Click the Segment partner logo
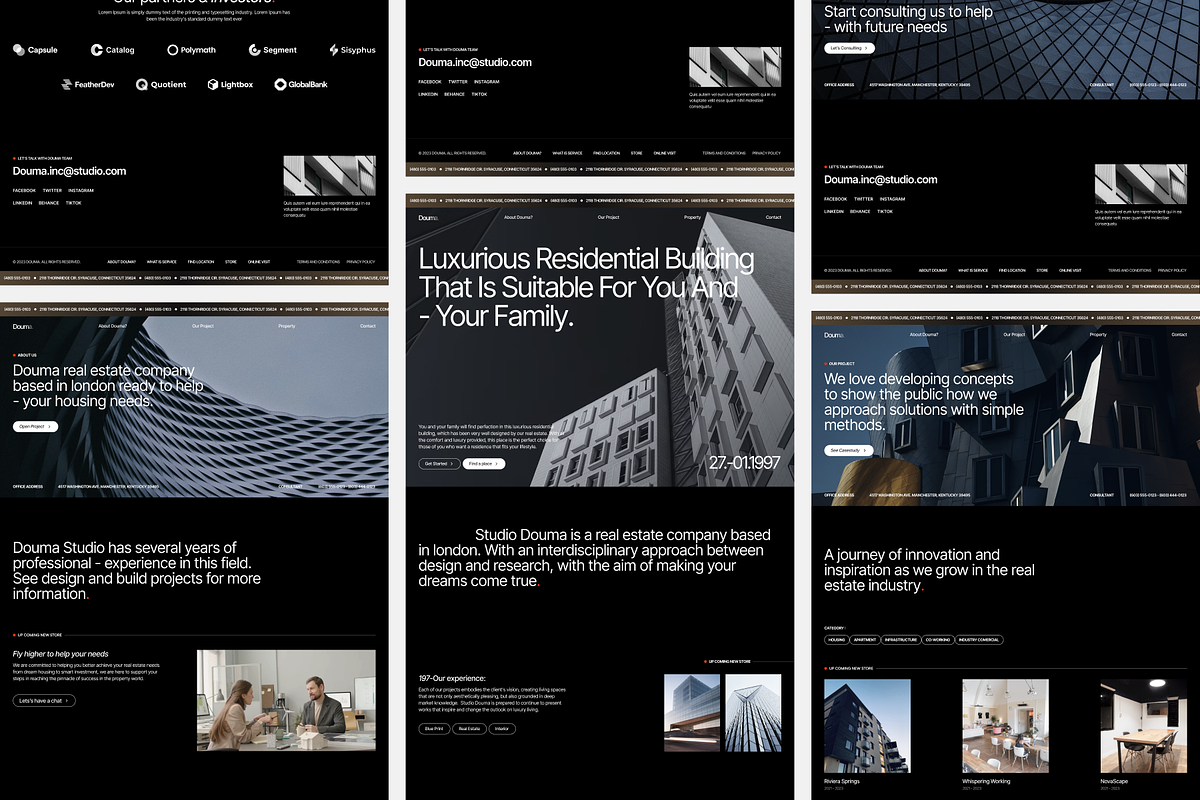Viewport: 1200px width, 800px height. pos(273,50)
